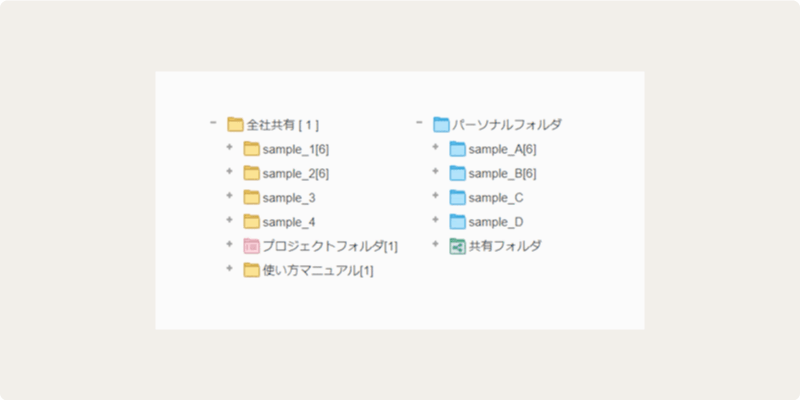The image size is (800, 400).
Task: Click the sample_D blue folder icon
Action: pyautogui.click(x=457, y=222)
